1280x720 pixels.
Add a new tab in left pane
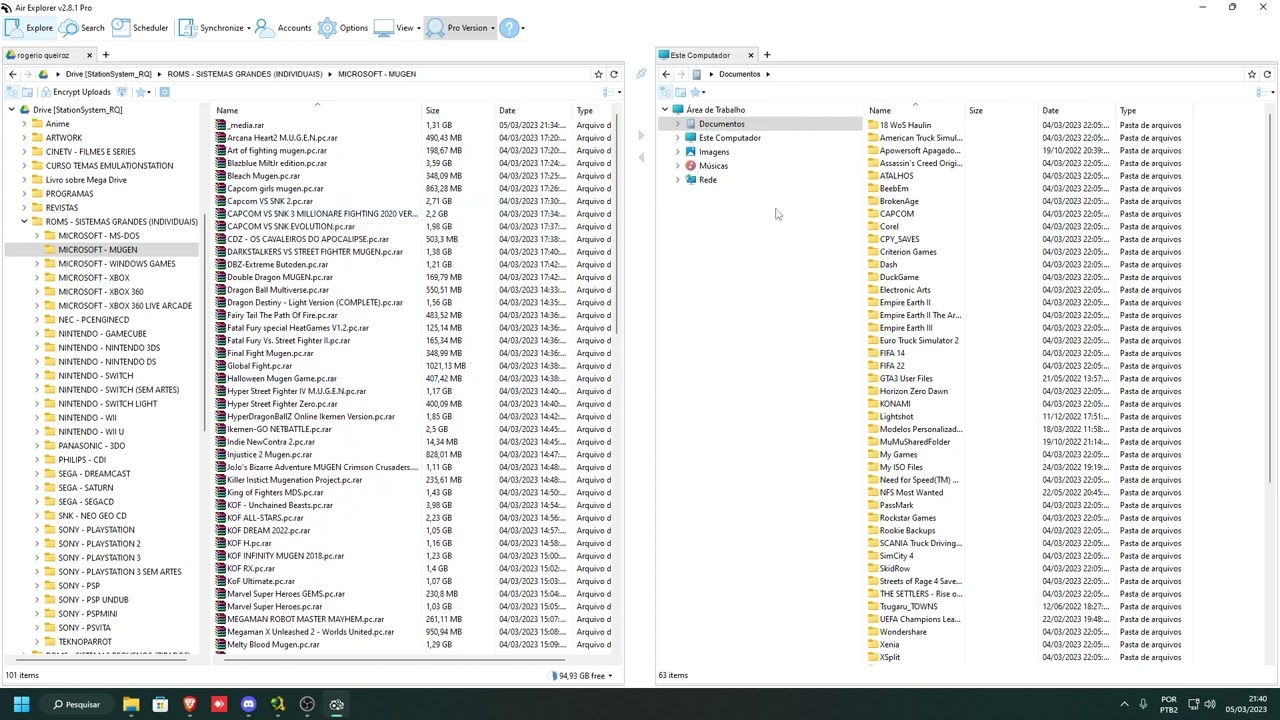(x=106, y=55)
